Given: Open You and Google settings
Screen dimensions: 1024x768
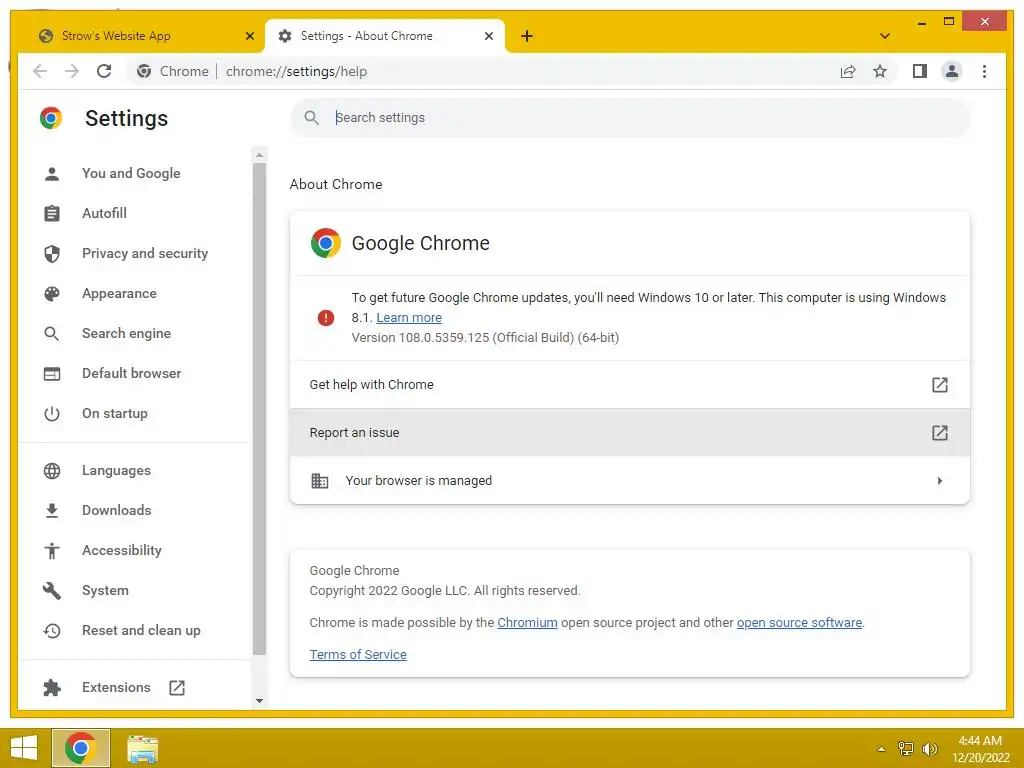Looking at the screenshot, I should coord(131,173).
